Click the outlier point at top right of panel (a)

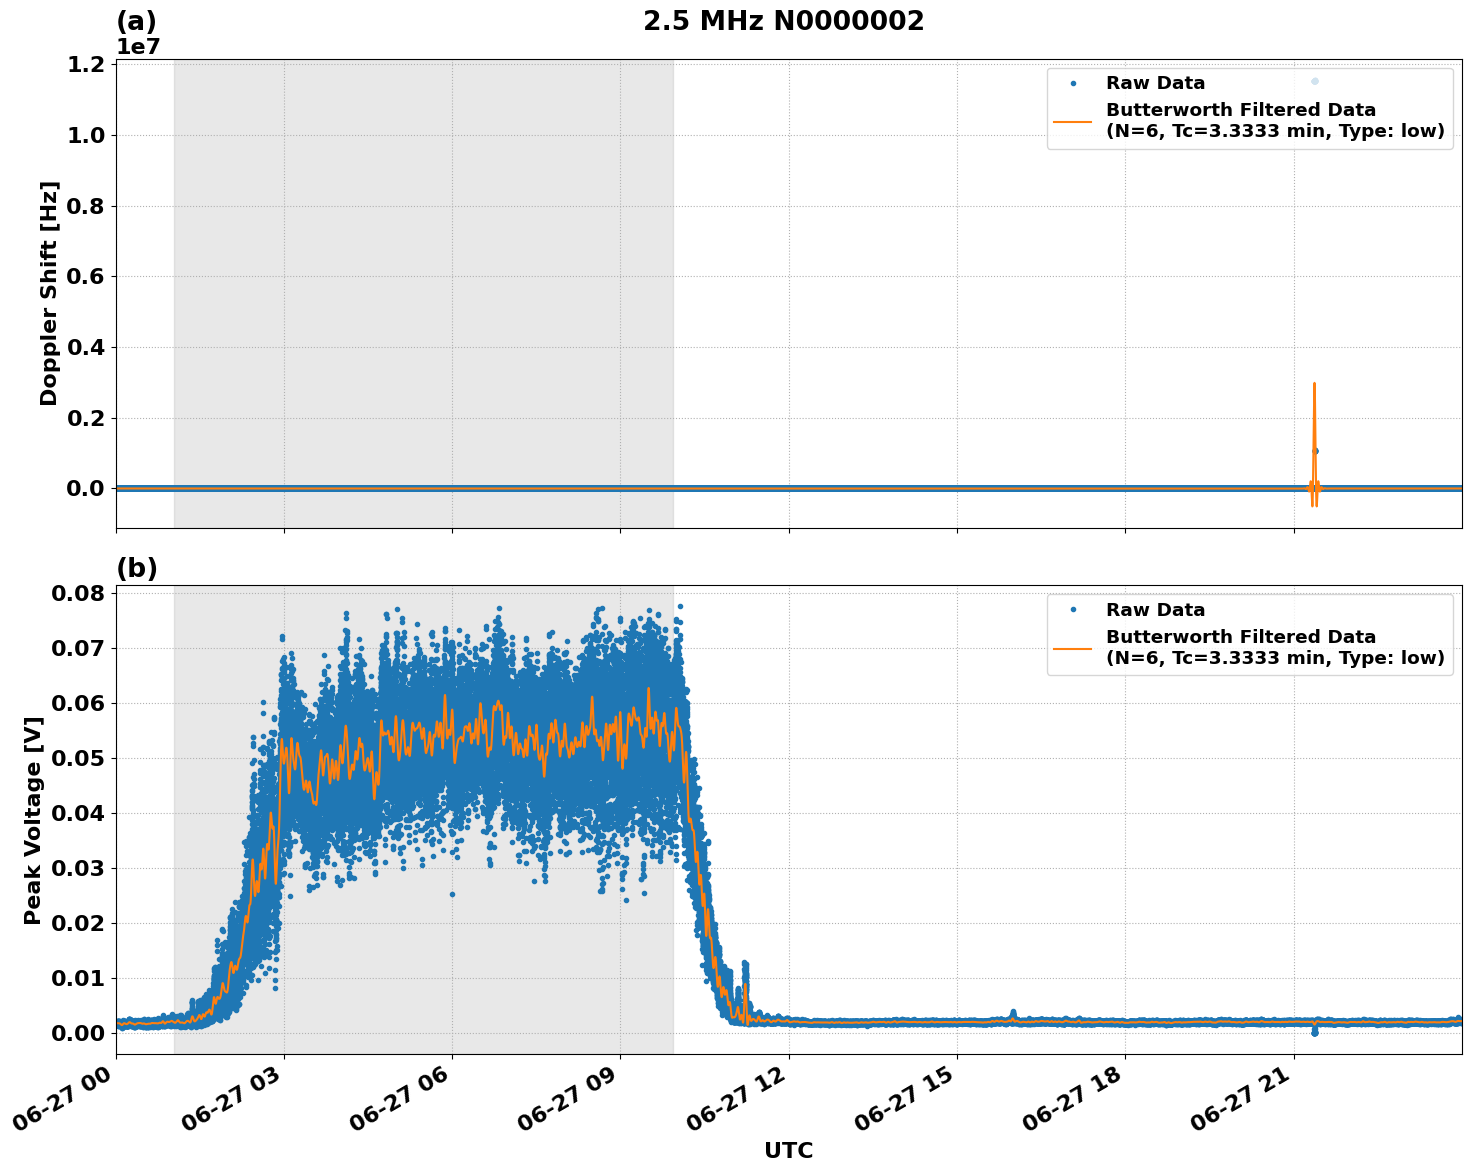click(1314, 79)
